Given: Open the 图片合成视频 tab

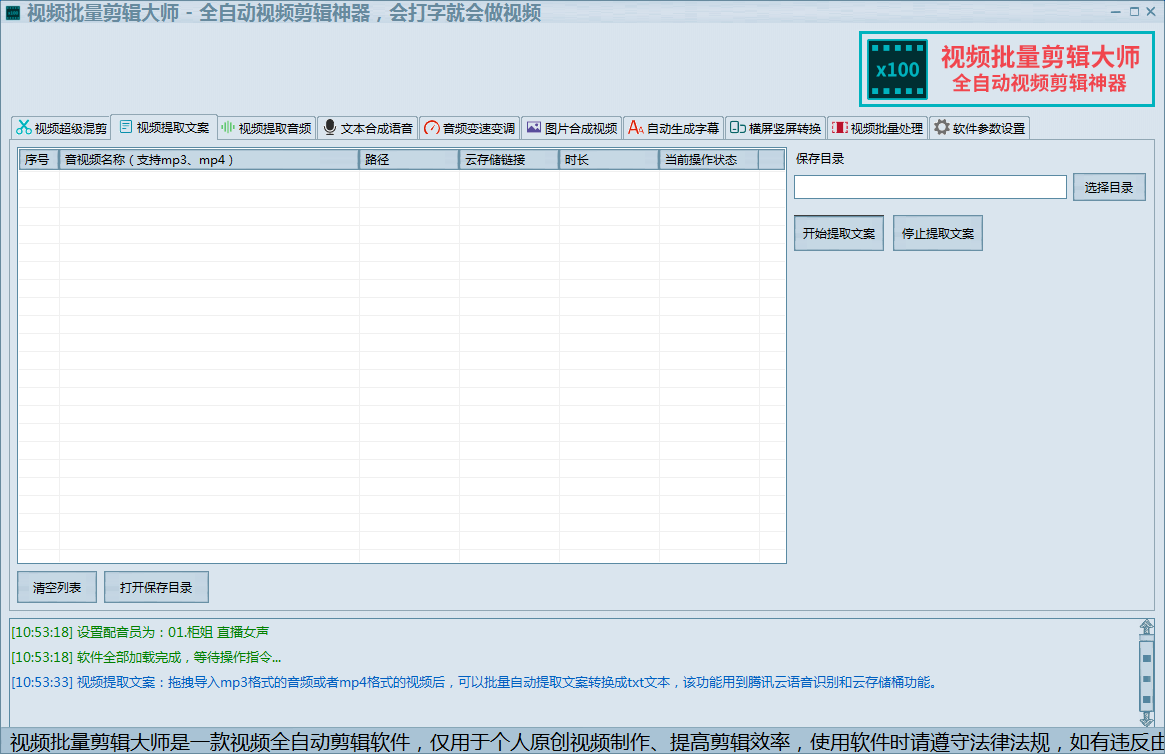Looking at the screenshot, I should pyautogui.click(x=572, y=128).
